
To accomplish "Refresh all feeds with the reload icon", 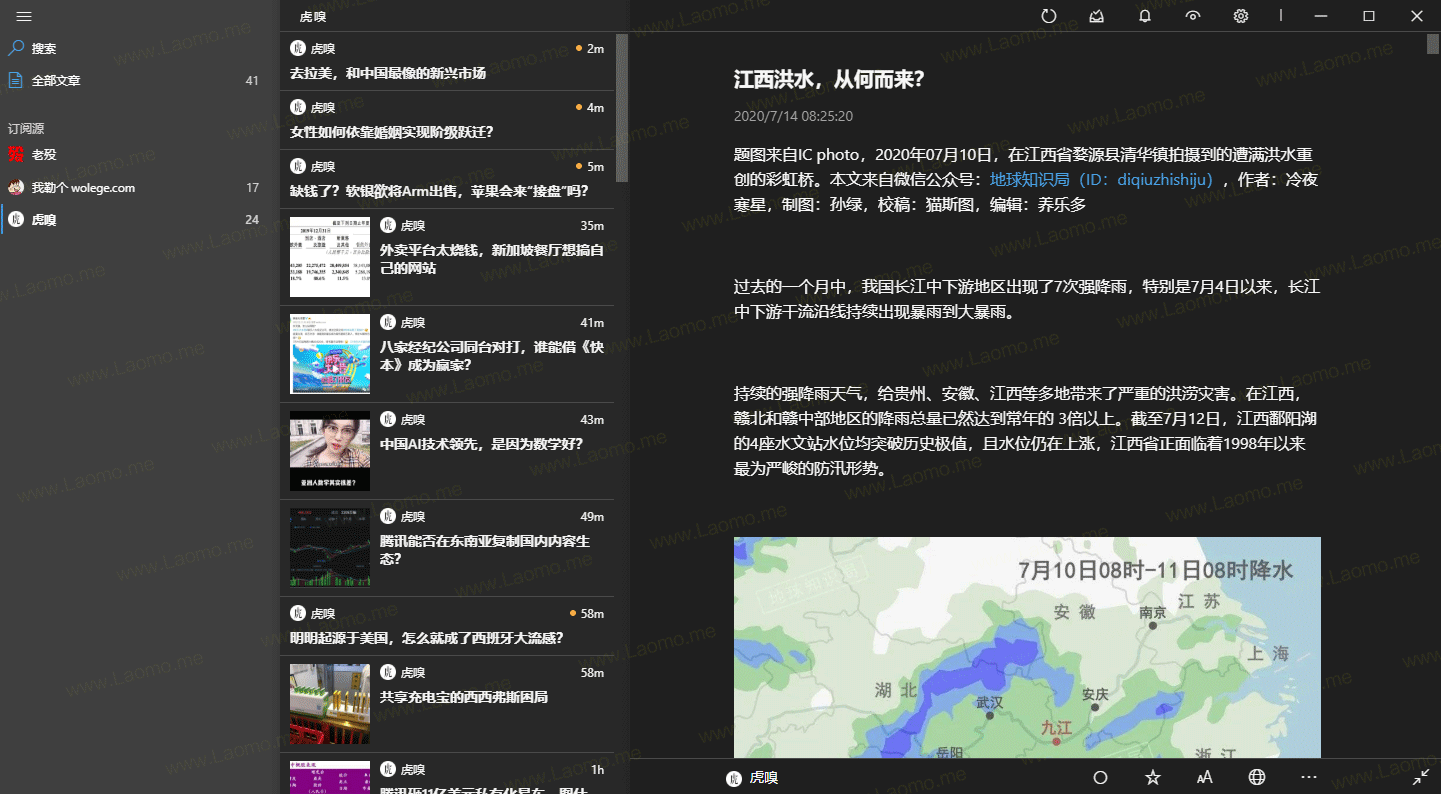I will (1049, 16).
